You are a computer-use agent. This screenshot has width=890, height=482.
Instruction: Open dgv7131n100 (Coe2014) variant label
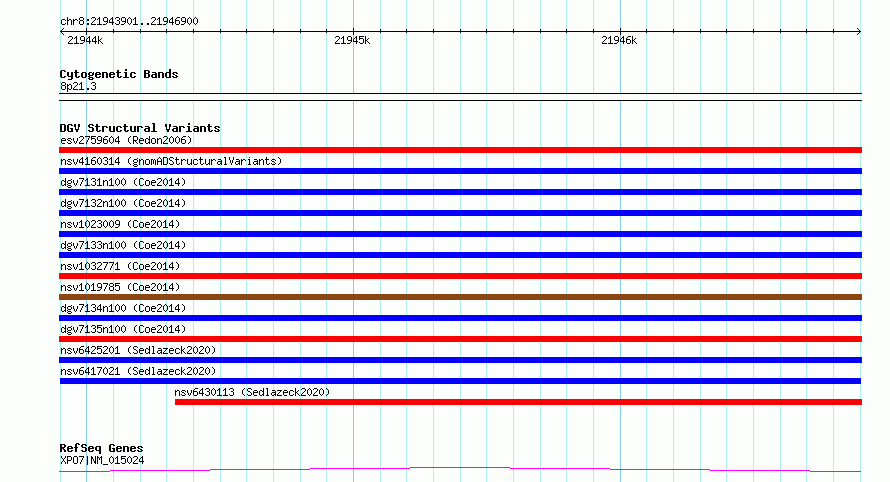point(123,182)
